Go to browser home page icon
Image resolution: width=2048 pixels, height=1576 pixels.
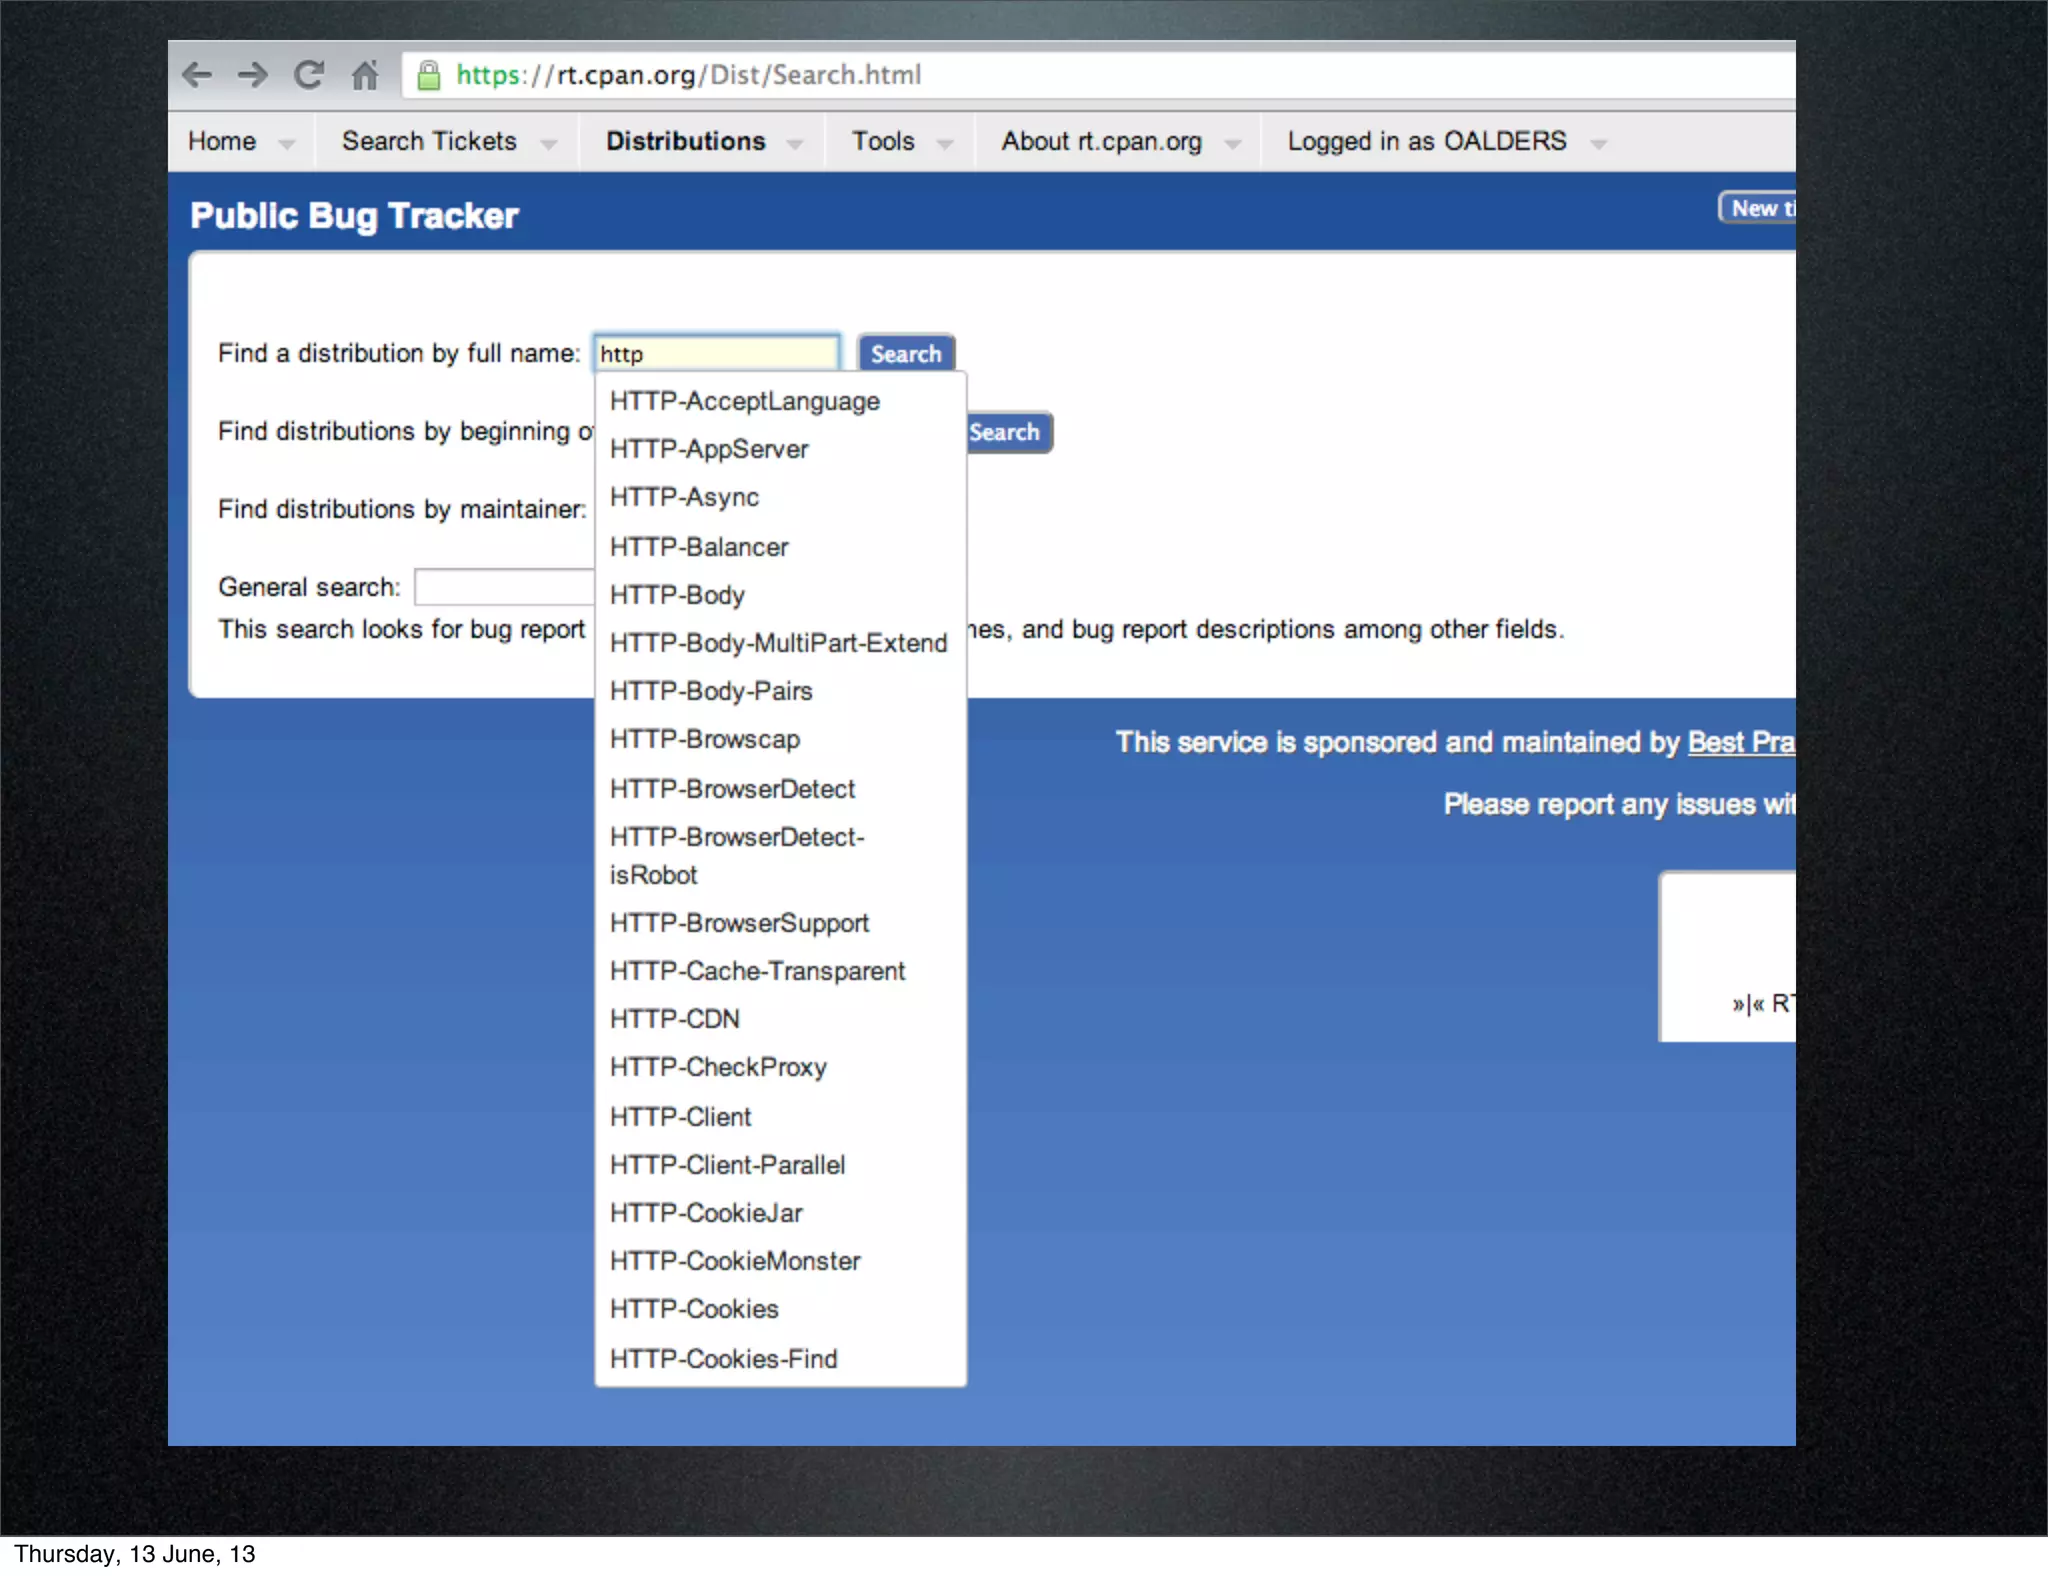click(x=365, y=74)
